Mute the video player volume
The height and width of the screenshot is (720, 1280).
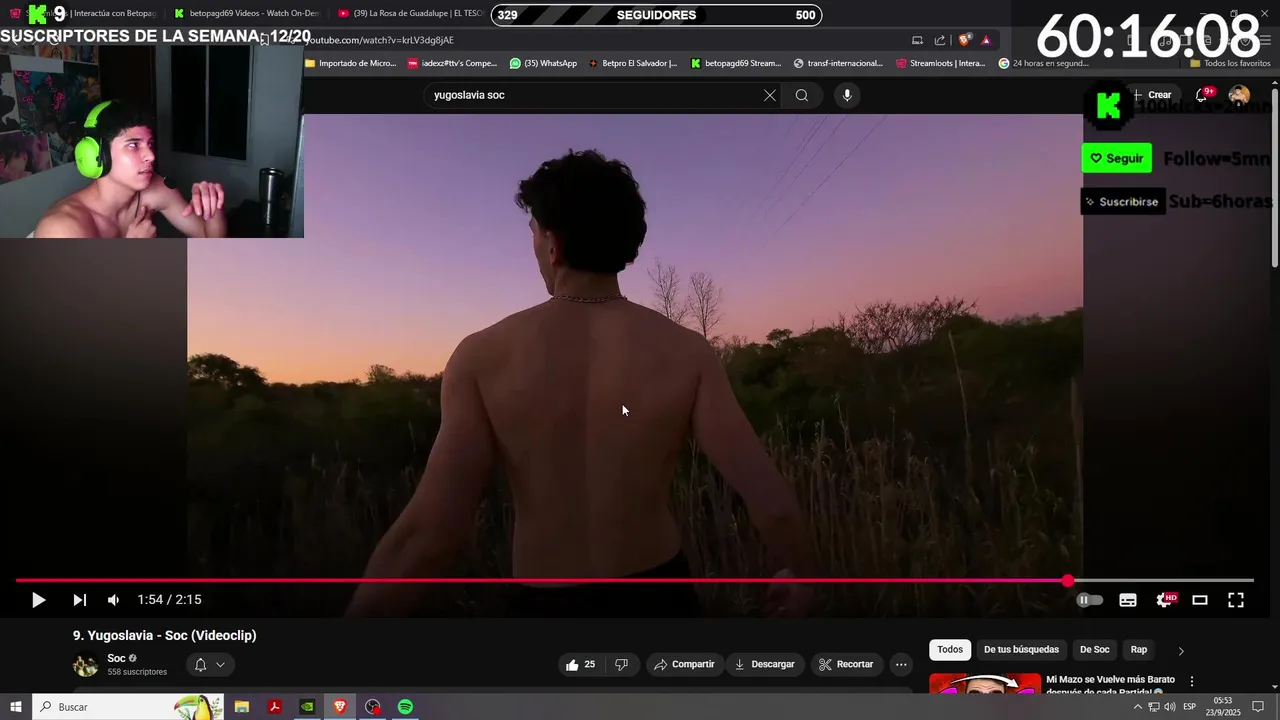click(113, 600)
